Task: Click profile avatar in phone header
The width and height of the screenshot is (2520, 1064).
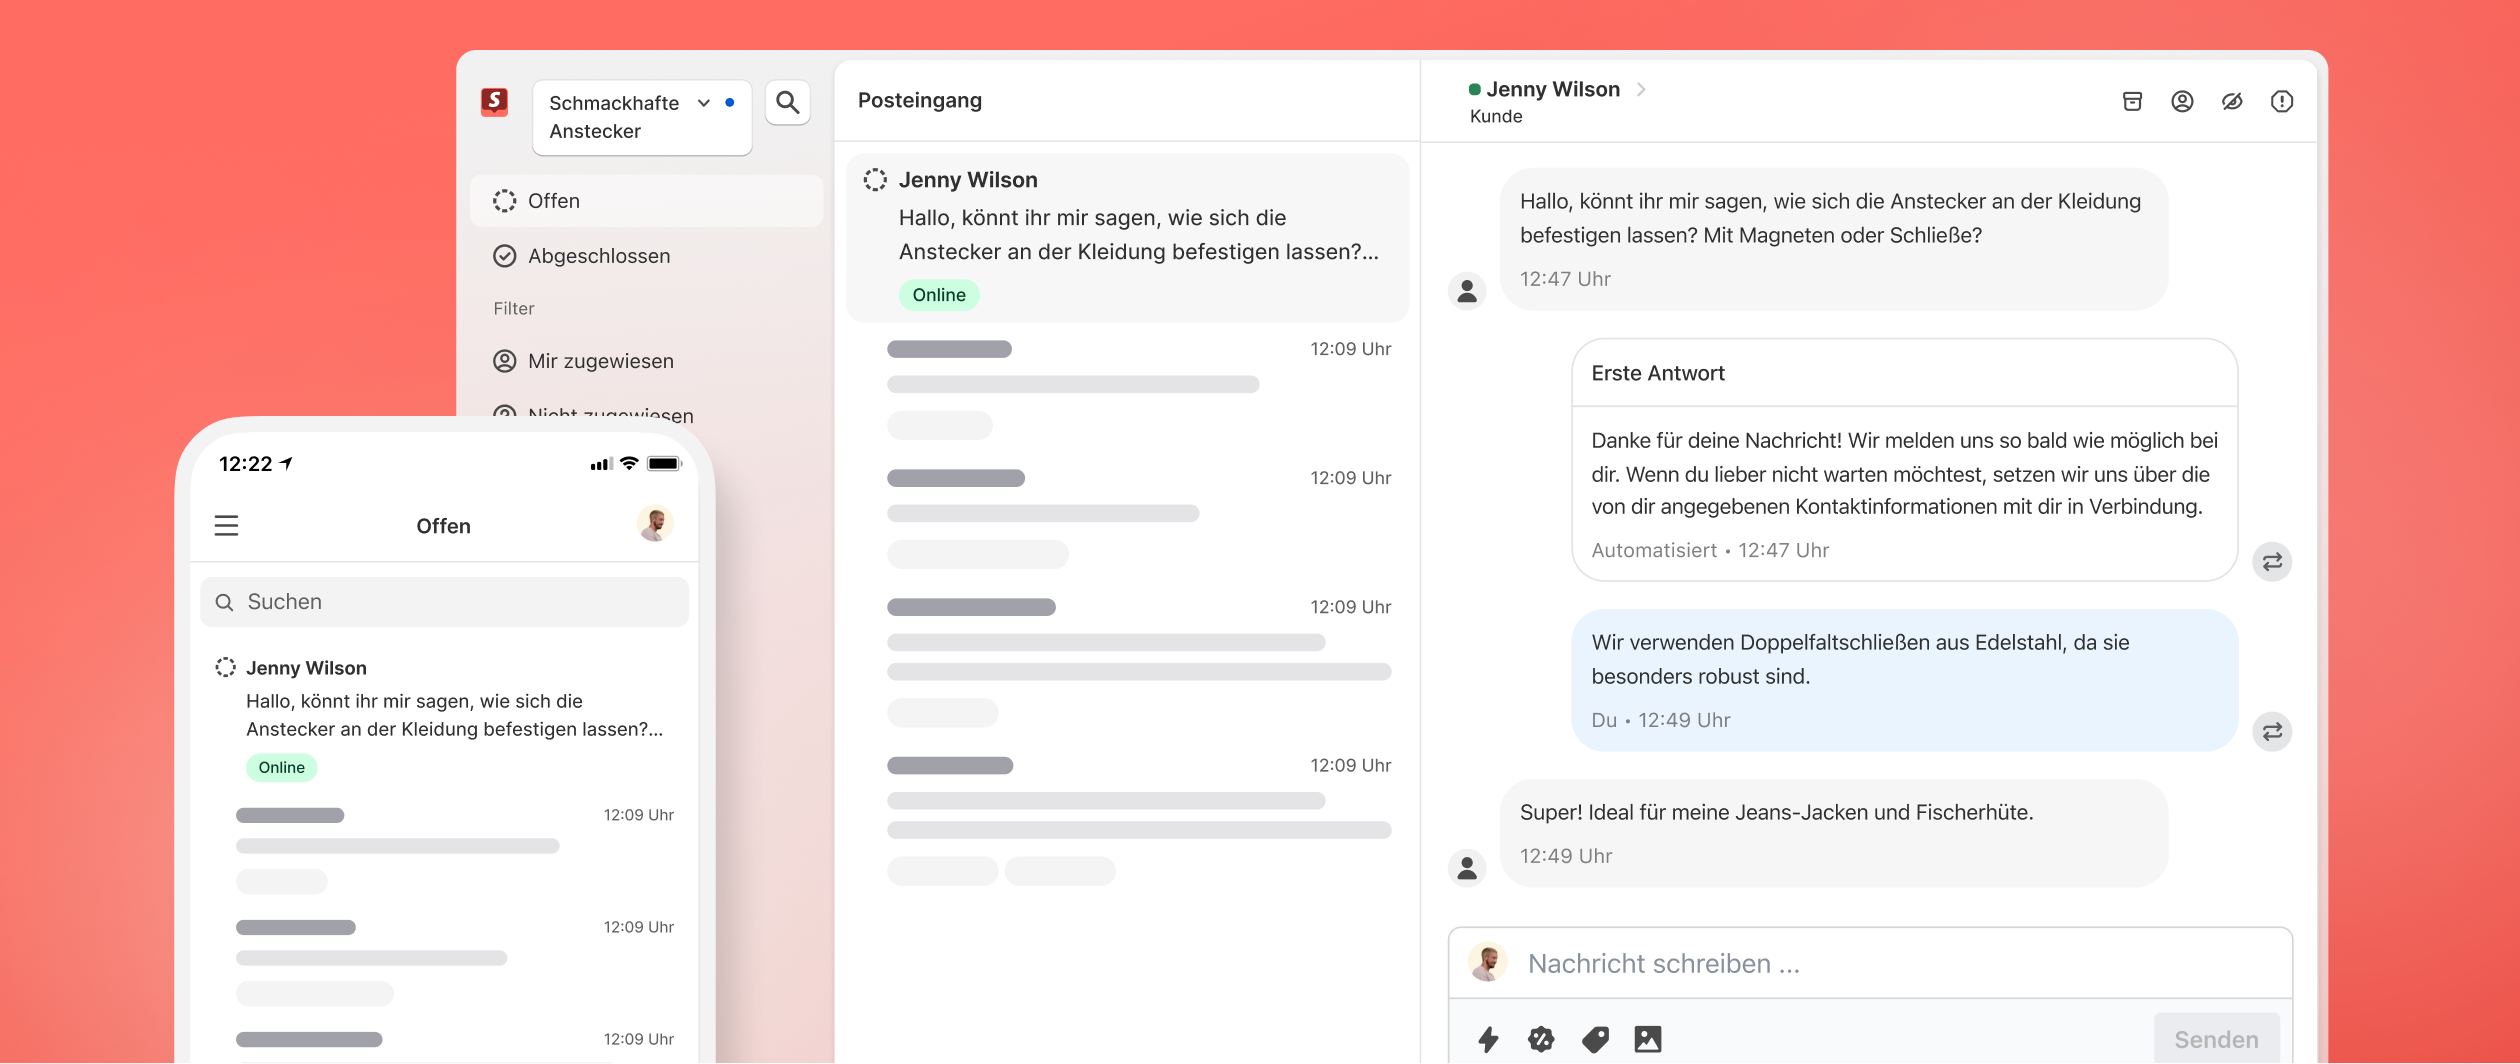Action: coord(655,523)
